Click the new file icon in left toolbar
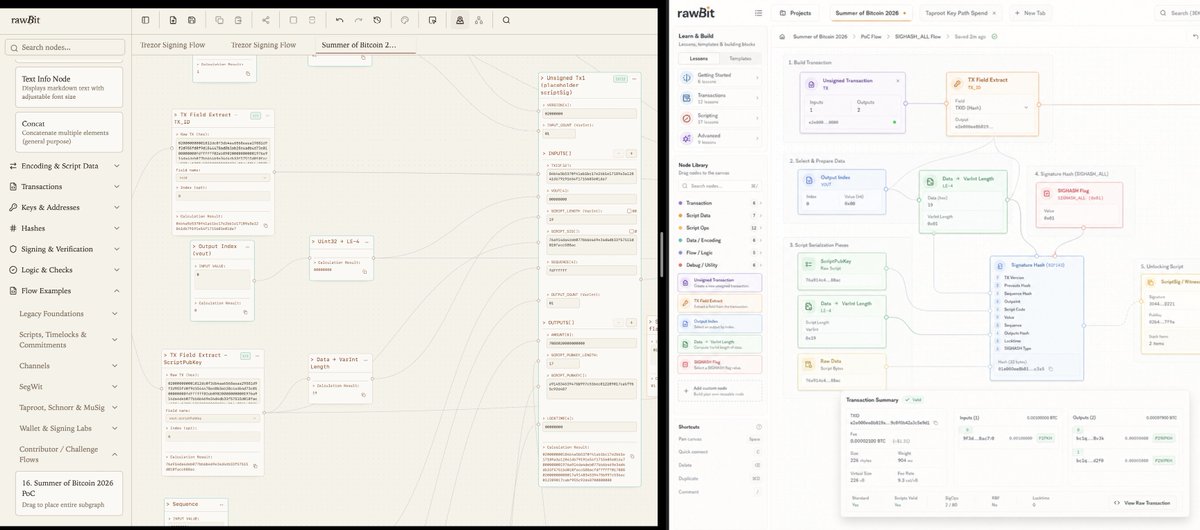The width and height of the screenshot is (1200, 530). pyautogui.click(x=172, y=19)
